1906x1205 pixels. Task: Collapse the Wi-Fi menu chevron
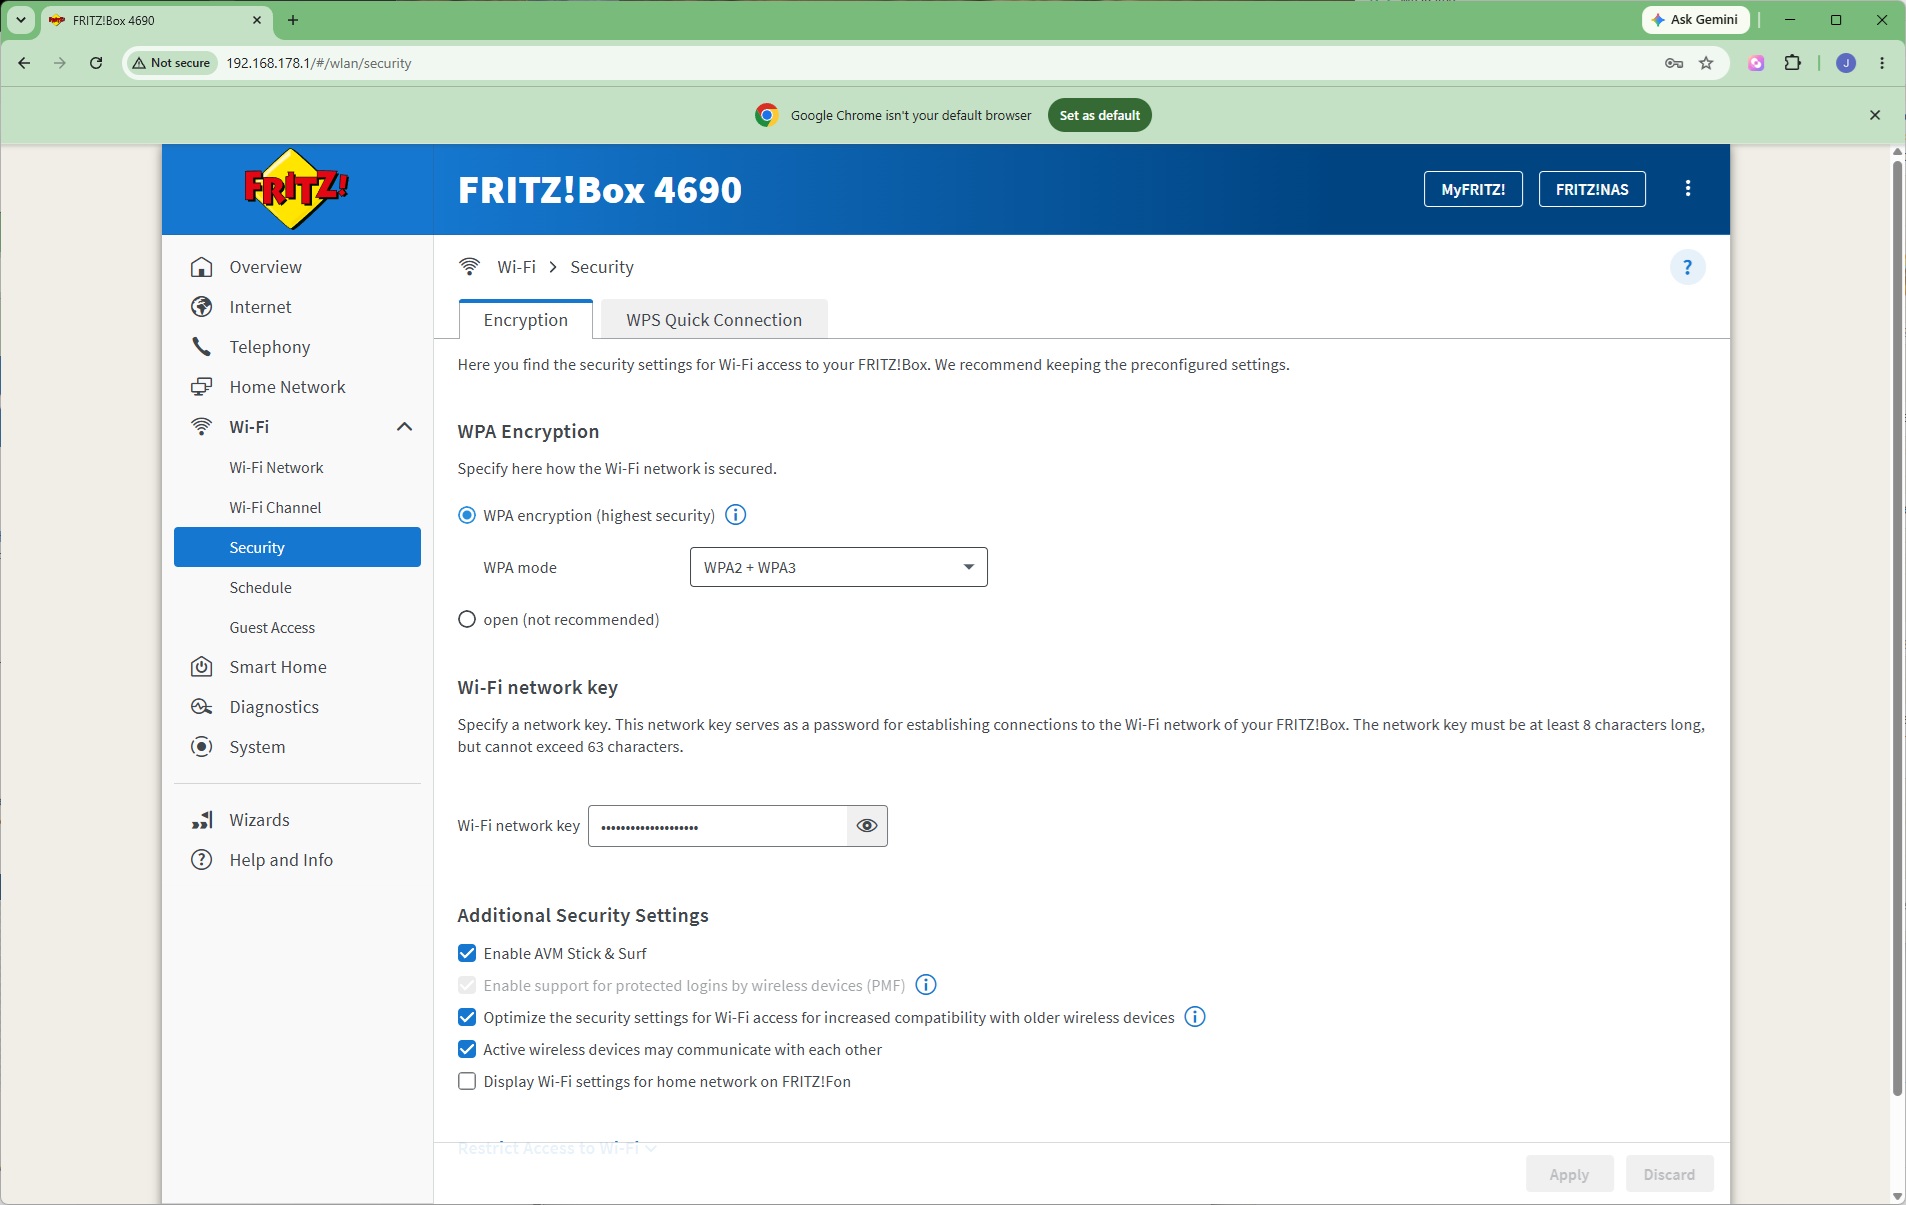[x=404, y=427]
